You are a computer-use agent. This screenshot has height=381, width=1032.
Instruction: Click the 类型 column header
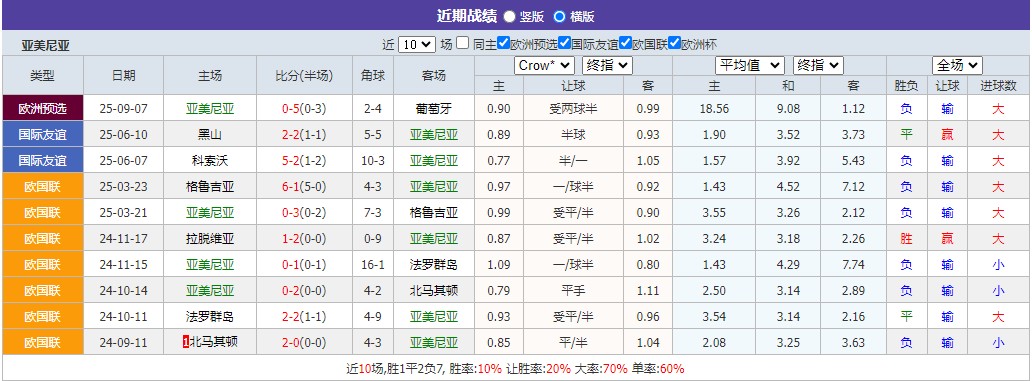[x=43, y=76]
